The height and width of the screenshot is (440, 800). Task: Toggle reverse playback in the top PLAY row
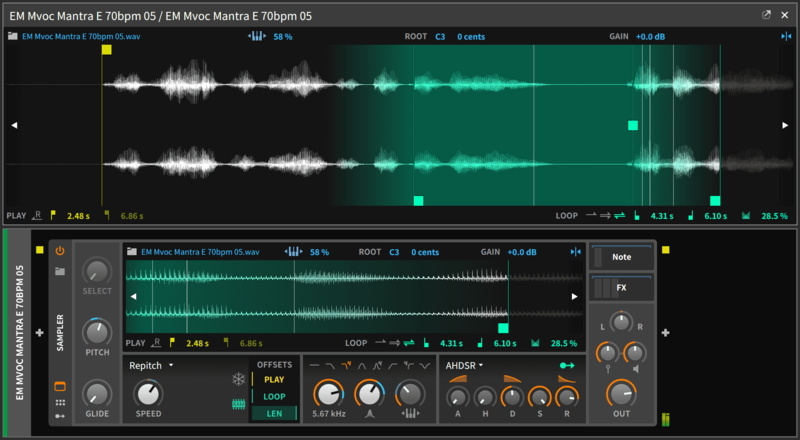coord(37,215)
